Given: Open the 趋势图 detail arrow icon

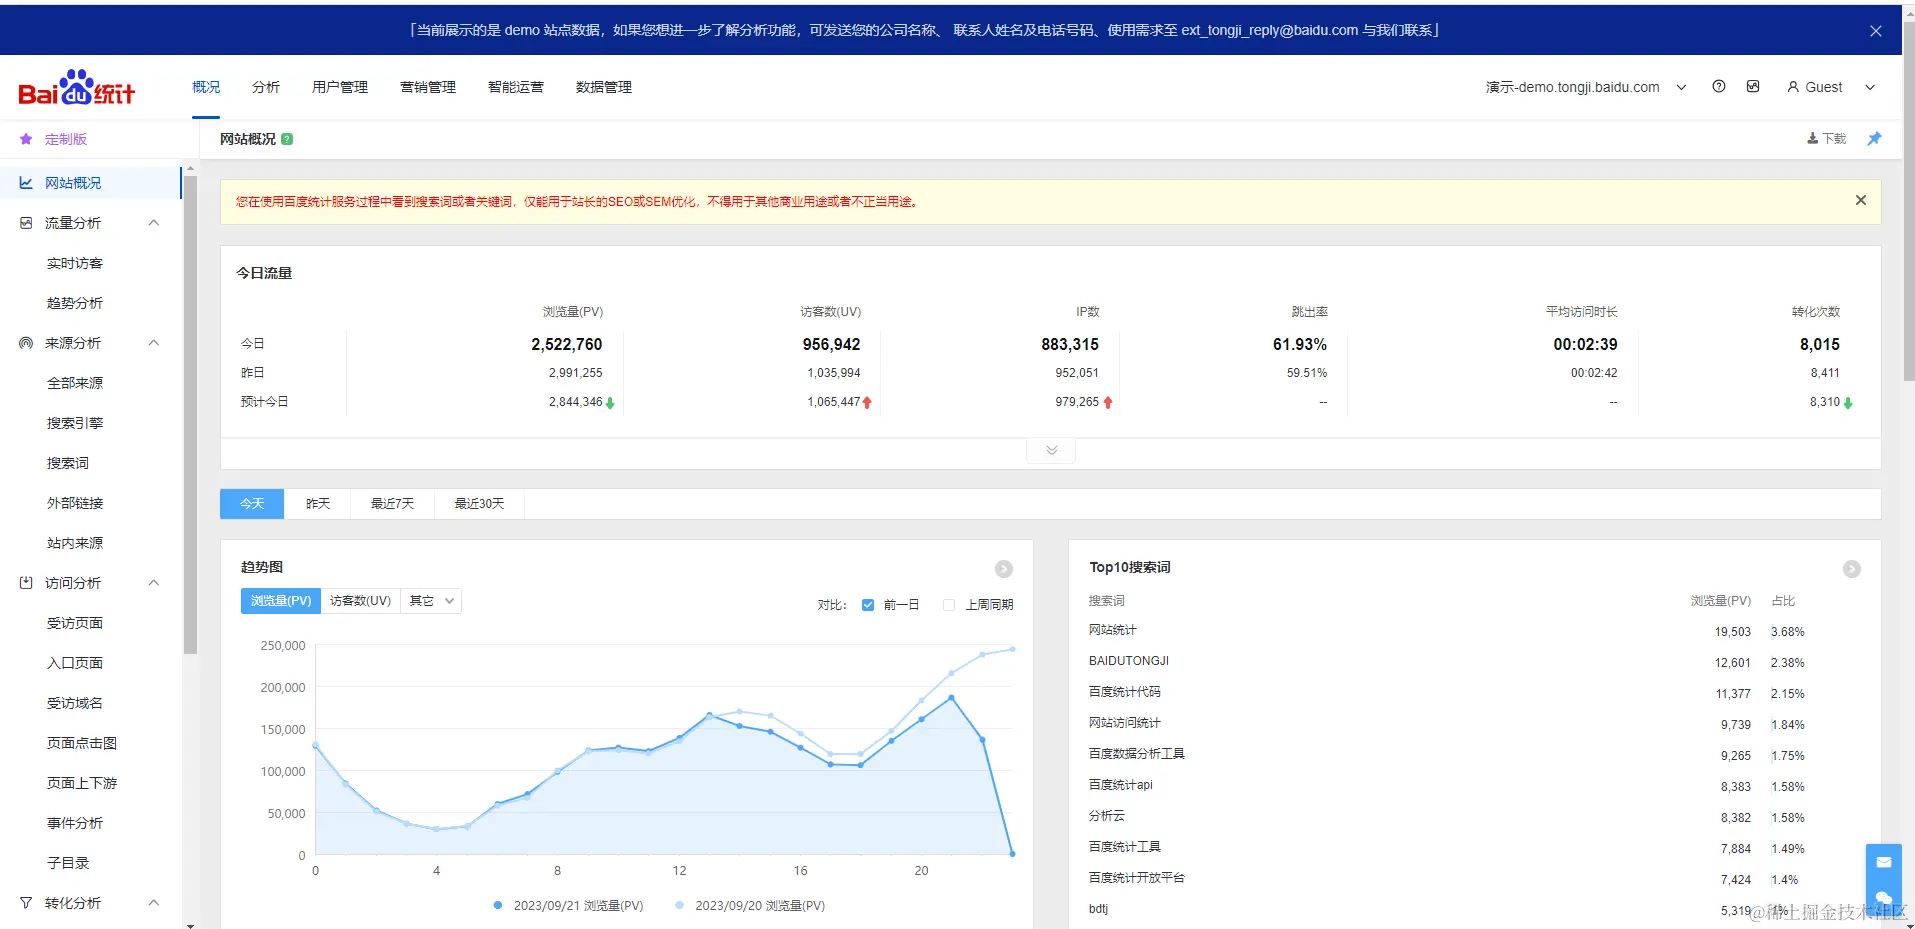Looking at the screenshot, I should pos(1004,569).
